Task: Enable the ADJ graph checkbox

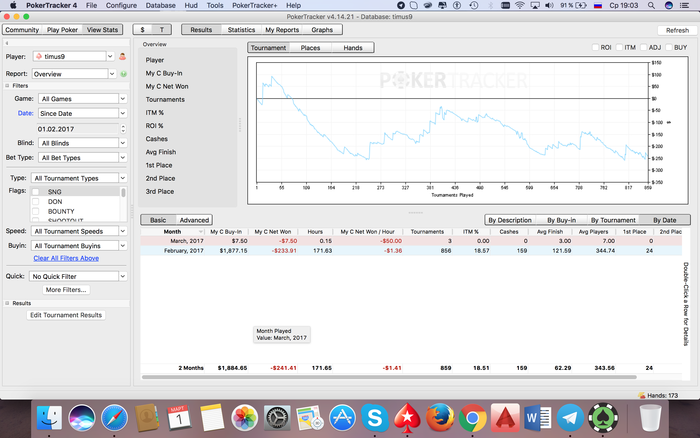Action: (644, 47)
